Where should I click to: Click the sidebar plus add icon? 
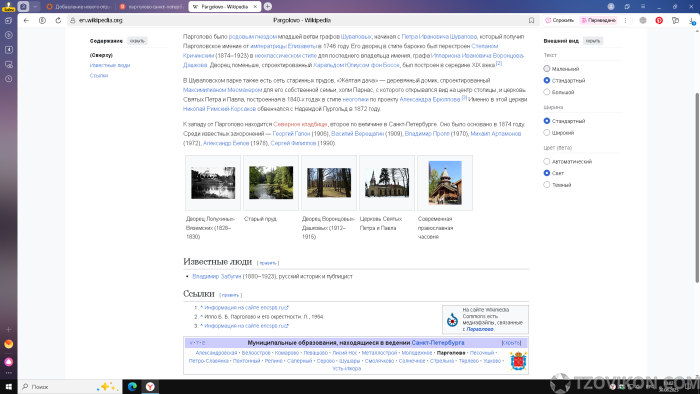pyautogui.click(x=8, y=329)
